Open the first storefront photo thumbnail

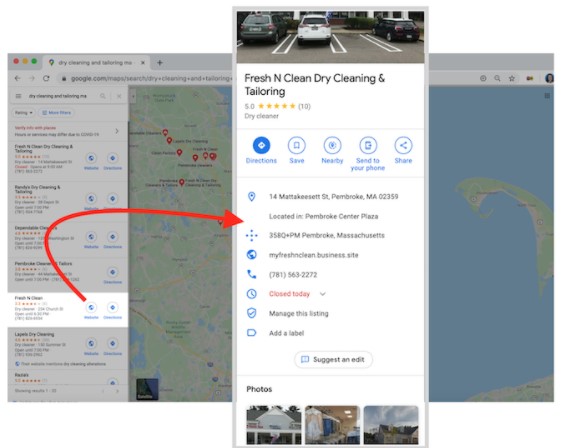[274, 425]
